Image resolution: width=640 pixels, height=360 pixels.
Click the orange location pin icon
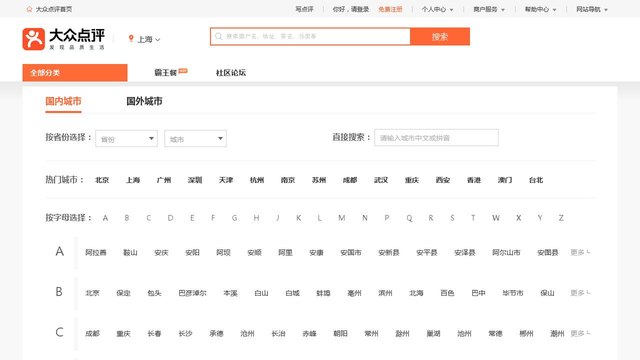(x=131, y=38)
